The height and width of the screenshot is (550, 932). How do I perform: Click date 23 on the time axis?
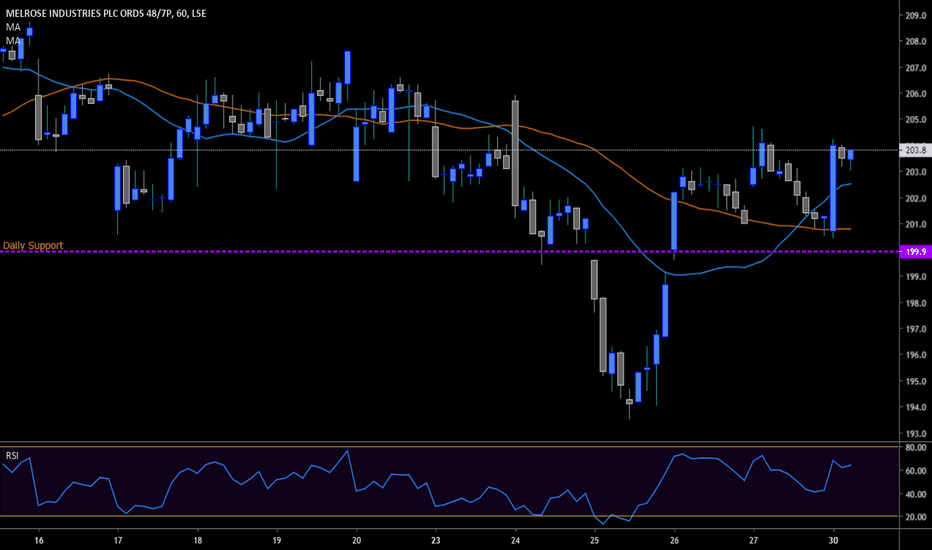[436, 540]
